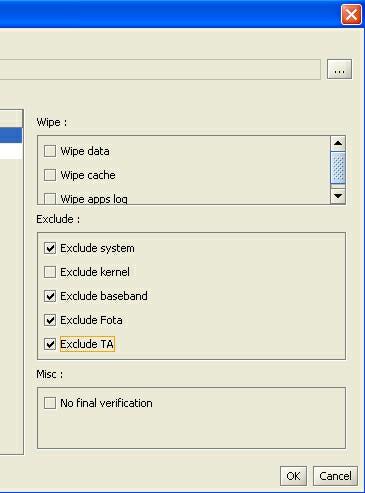365x493 pixels.
Task: Enable the Exclude kernel checkbox
Action: 50,272
